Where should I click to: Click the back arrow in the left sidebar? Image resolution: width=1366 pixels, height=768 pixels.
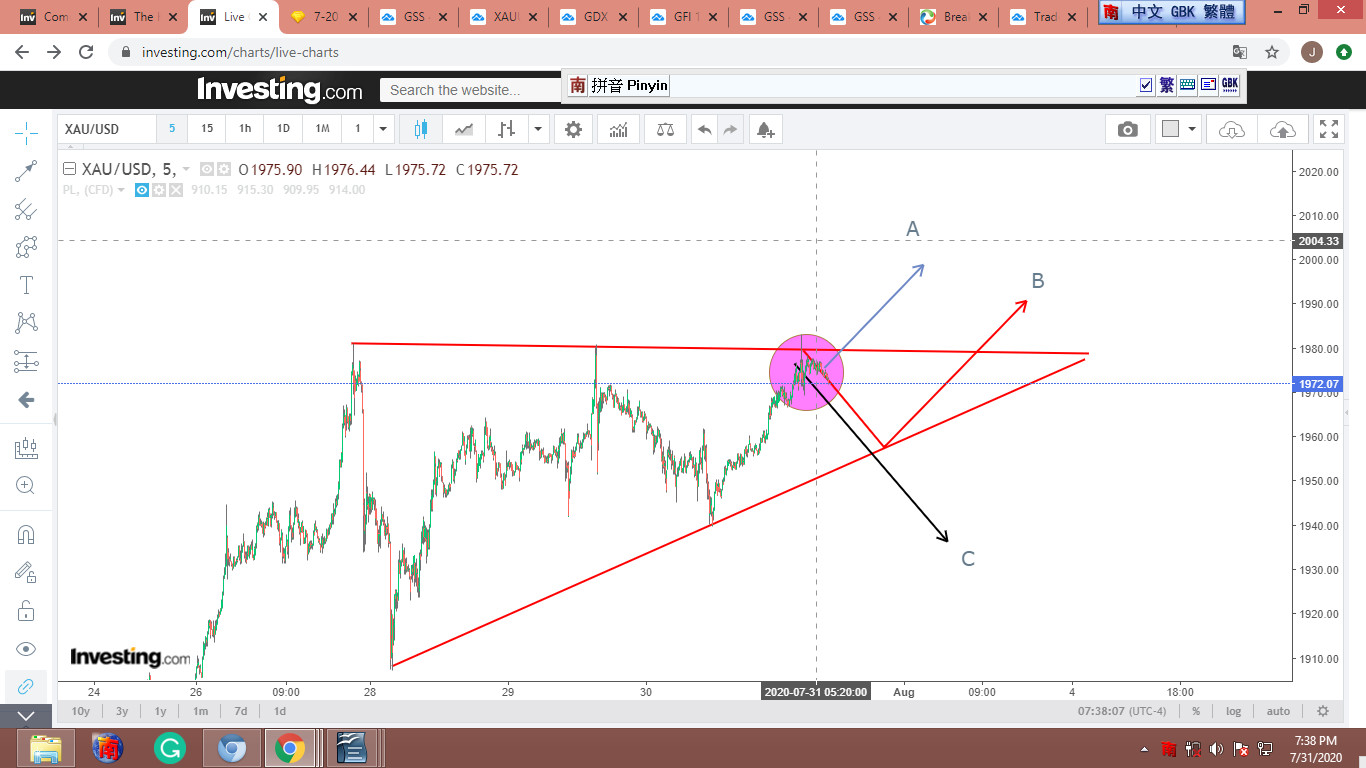click(26, 400)
